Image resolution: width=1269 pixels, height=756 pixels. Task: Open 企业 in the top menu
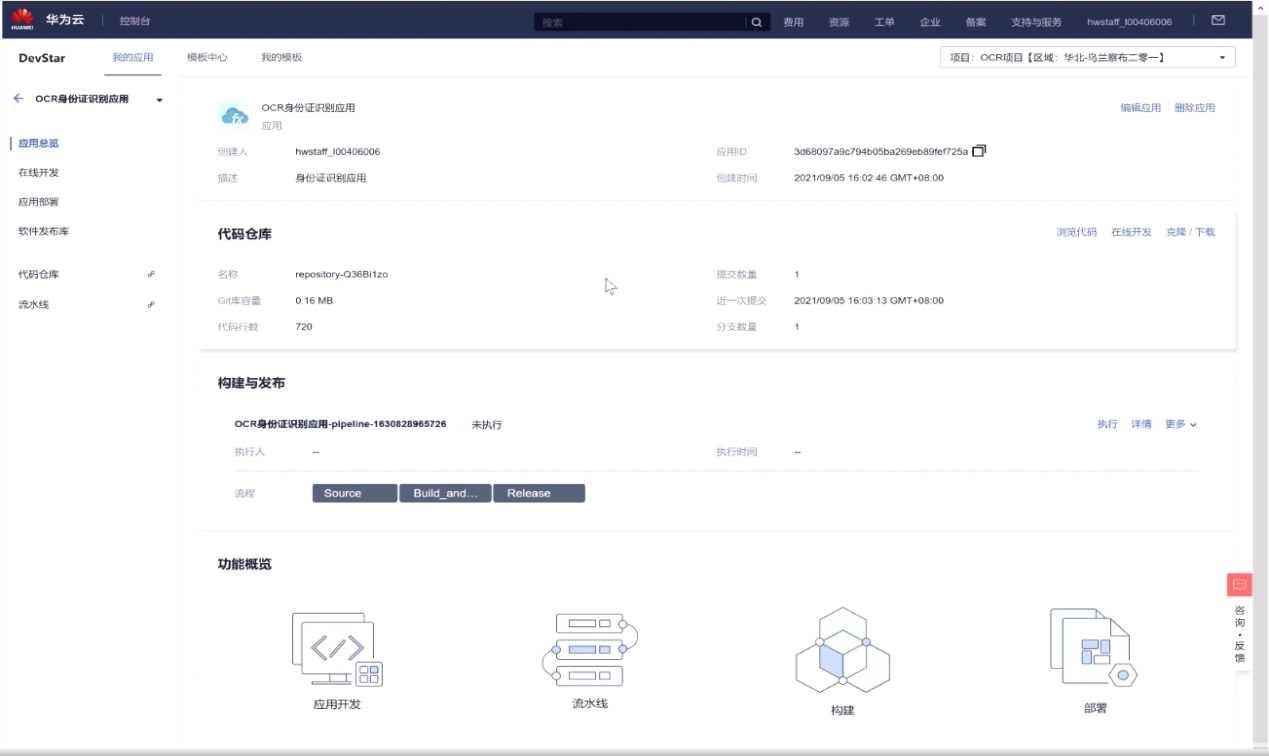pos(930,22)
